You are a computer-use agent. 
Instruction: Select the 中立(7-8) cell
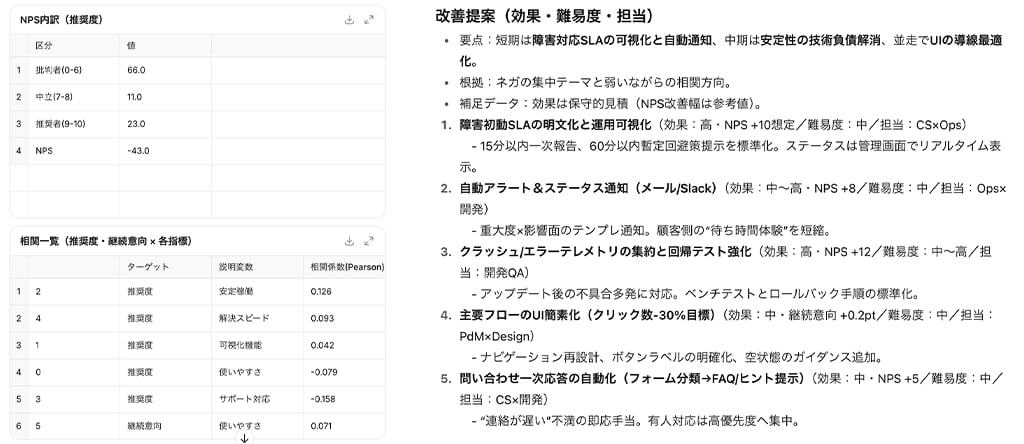click(x=52, y=97)
